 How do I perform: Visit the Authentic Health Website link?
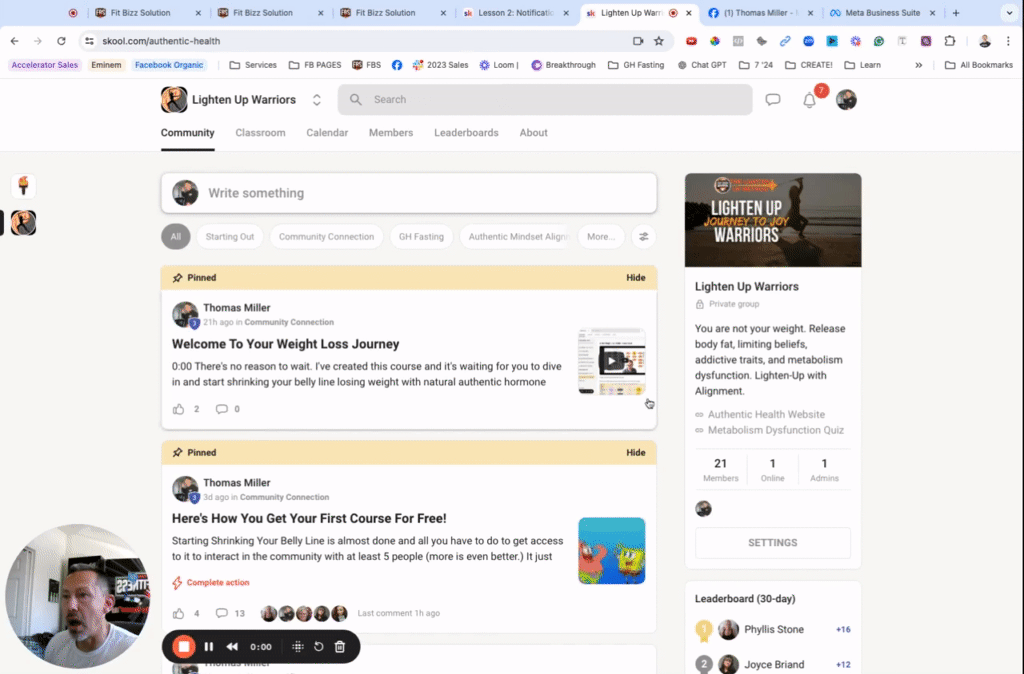[x=765, y=414]
